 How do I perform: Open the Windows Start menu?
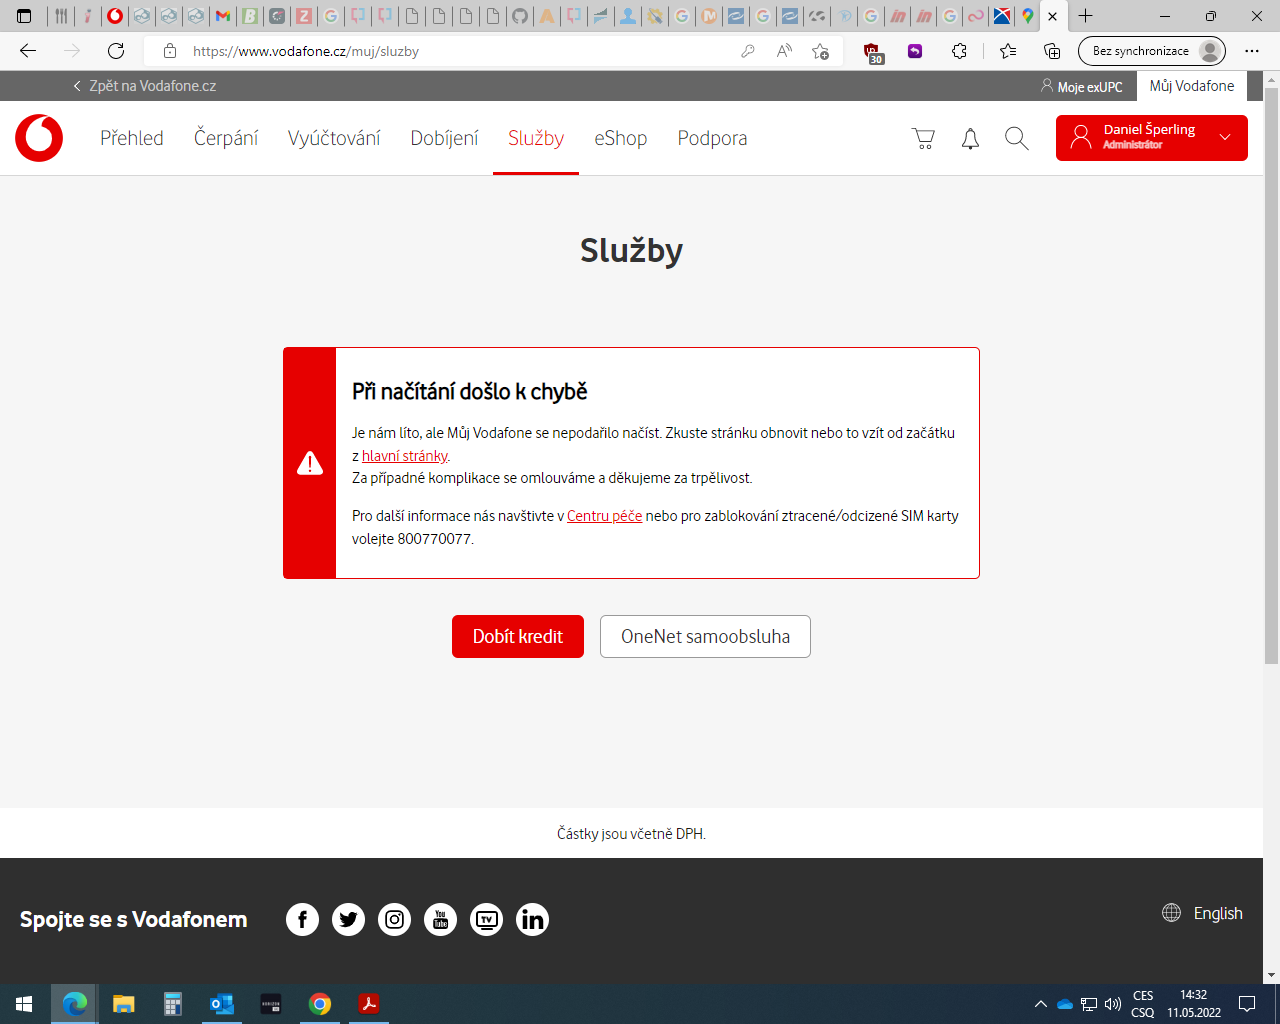pyautogui.click(x=24, y=1004)
